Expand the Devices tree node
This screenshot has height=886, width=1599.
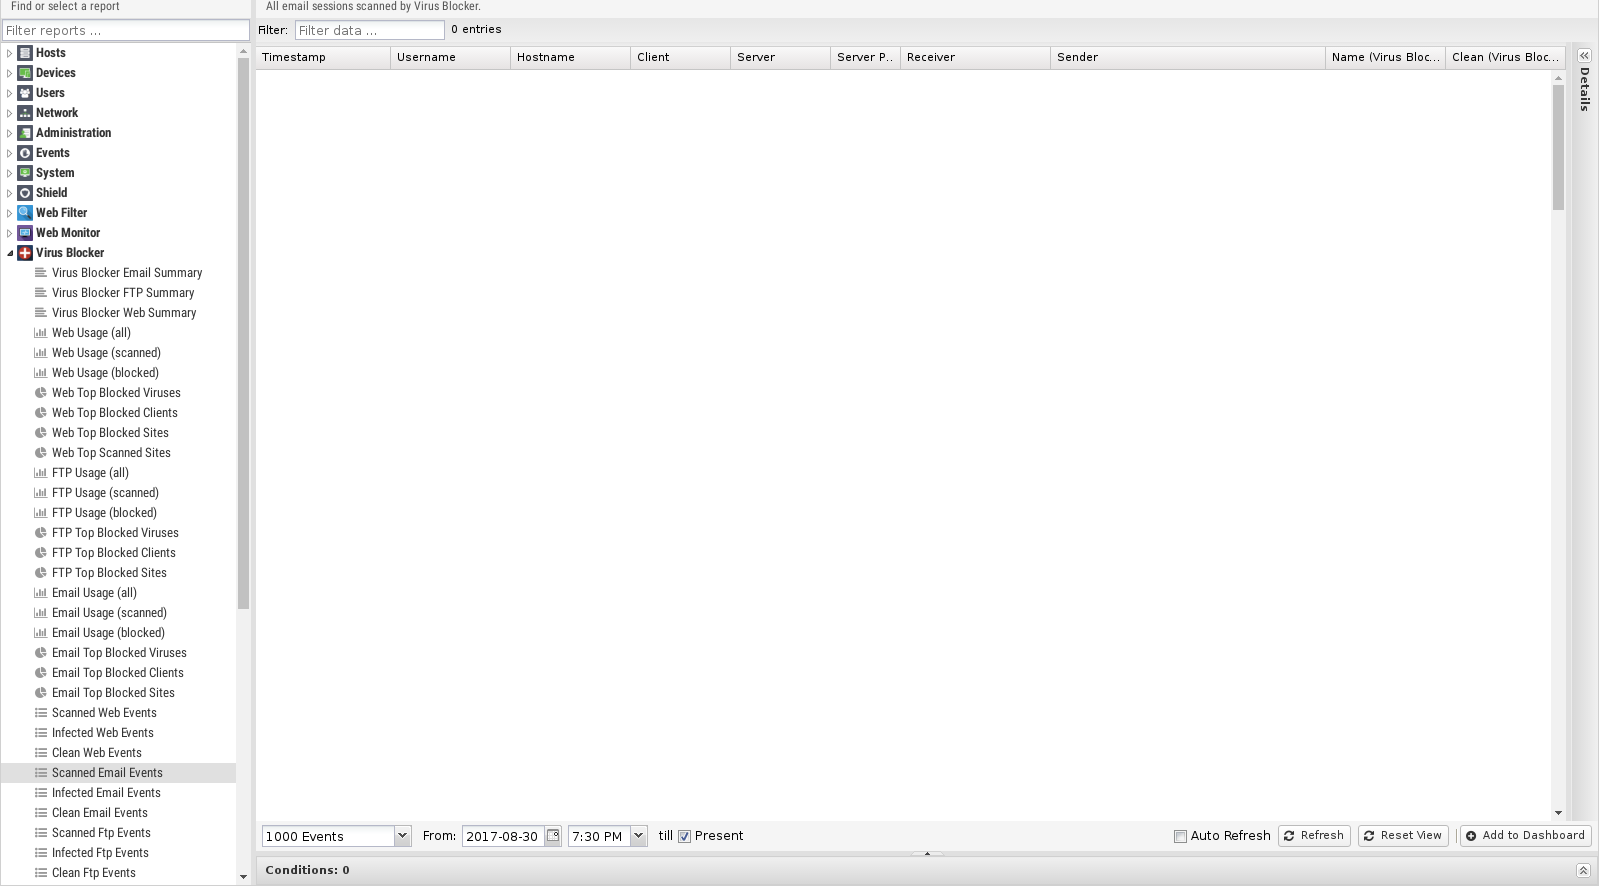10,73
